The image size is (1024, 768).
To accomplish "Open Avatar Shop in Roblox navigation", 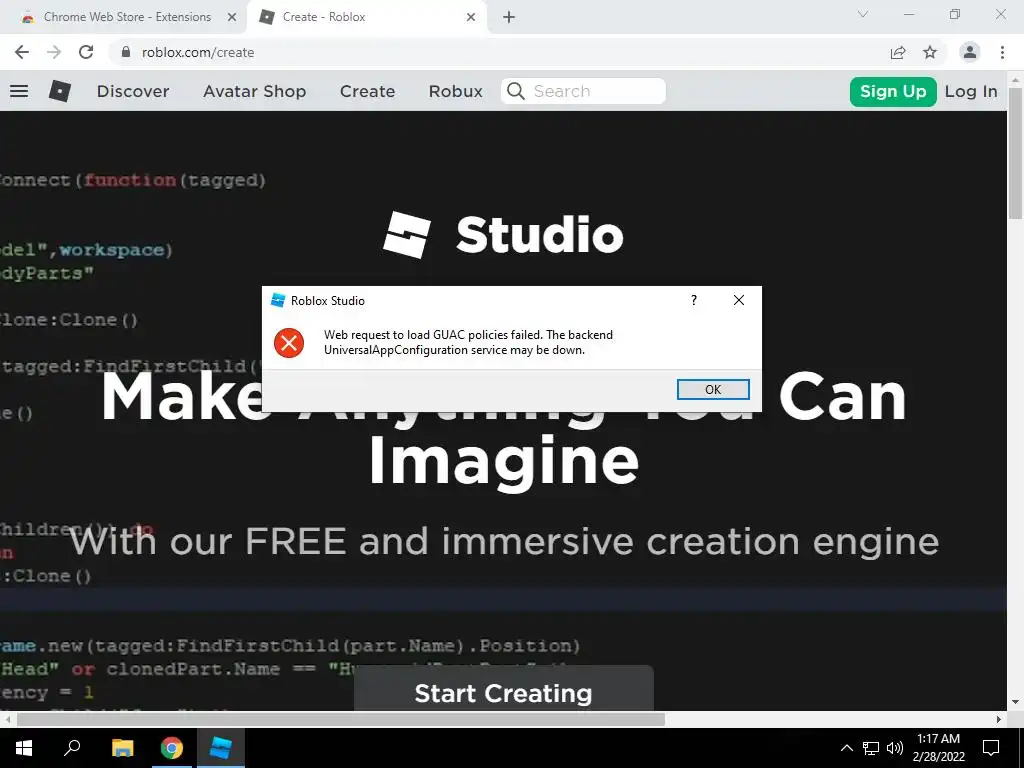I will point(255,91).
